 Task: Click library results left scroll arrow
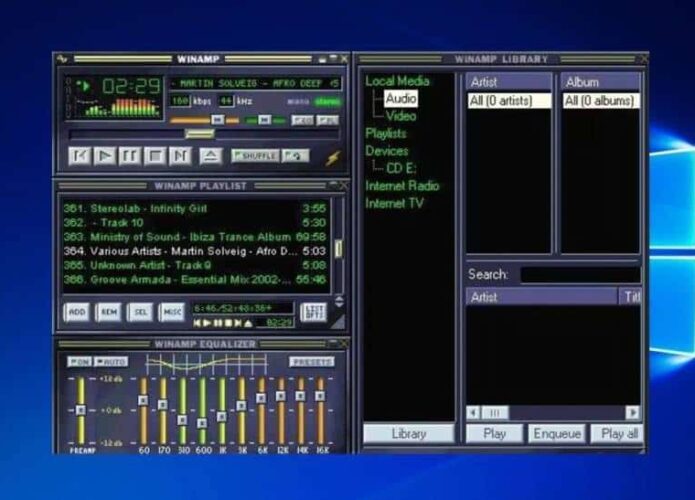(x=473, y=413)
